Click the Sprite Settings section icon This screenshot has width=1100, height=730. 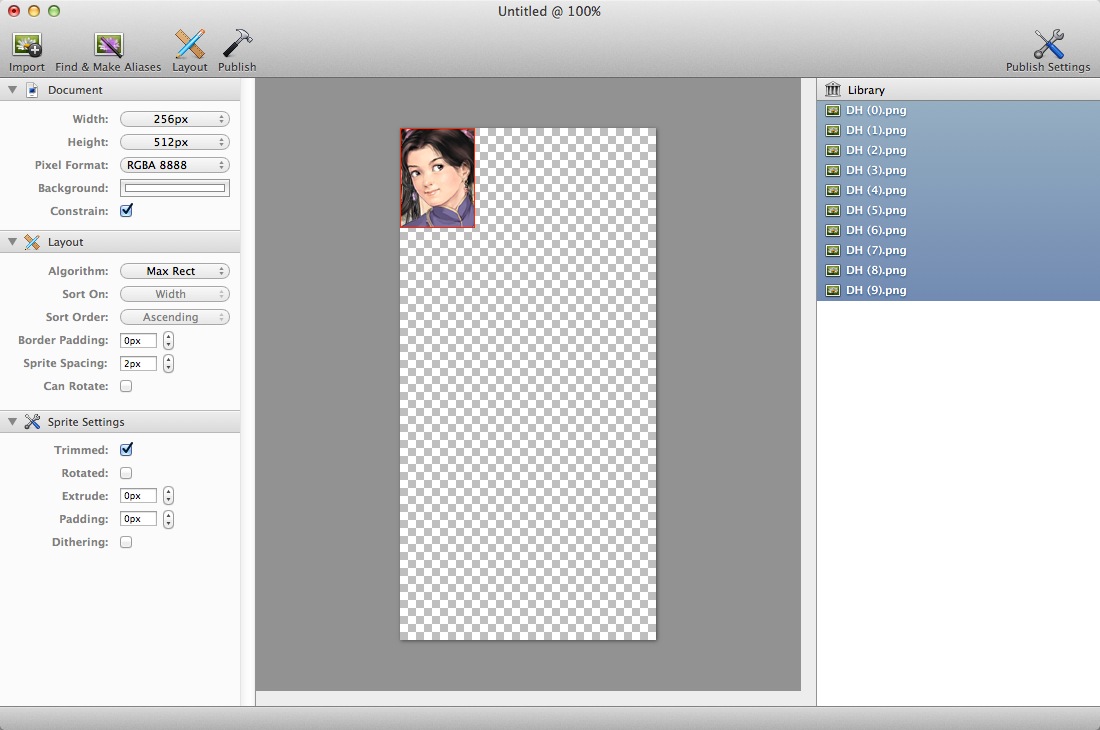click(x=32, y=422)
